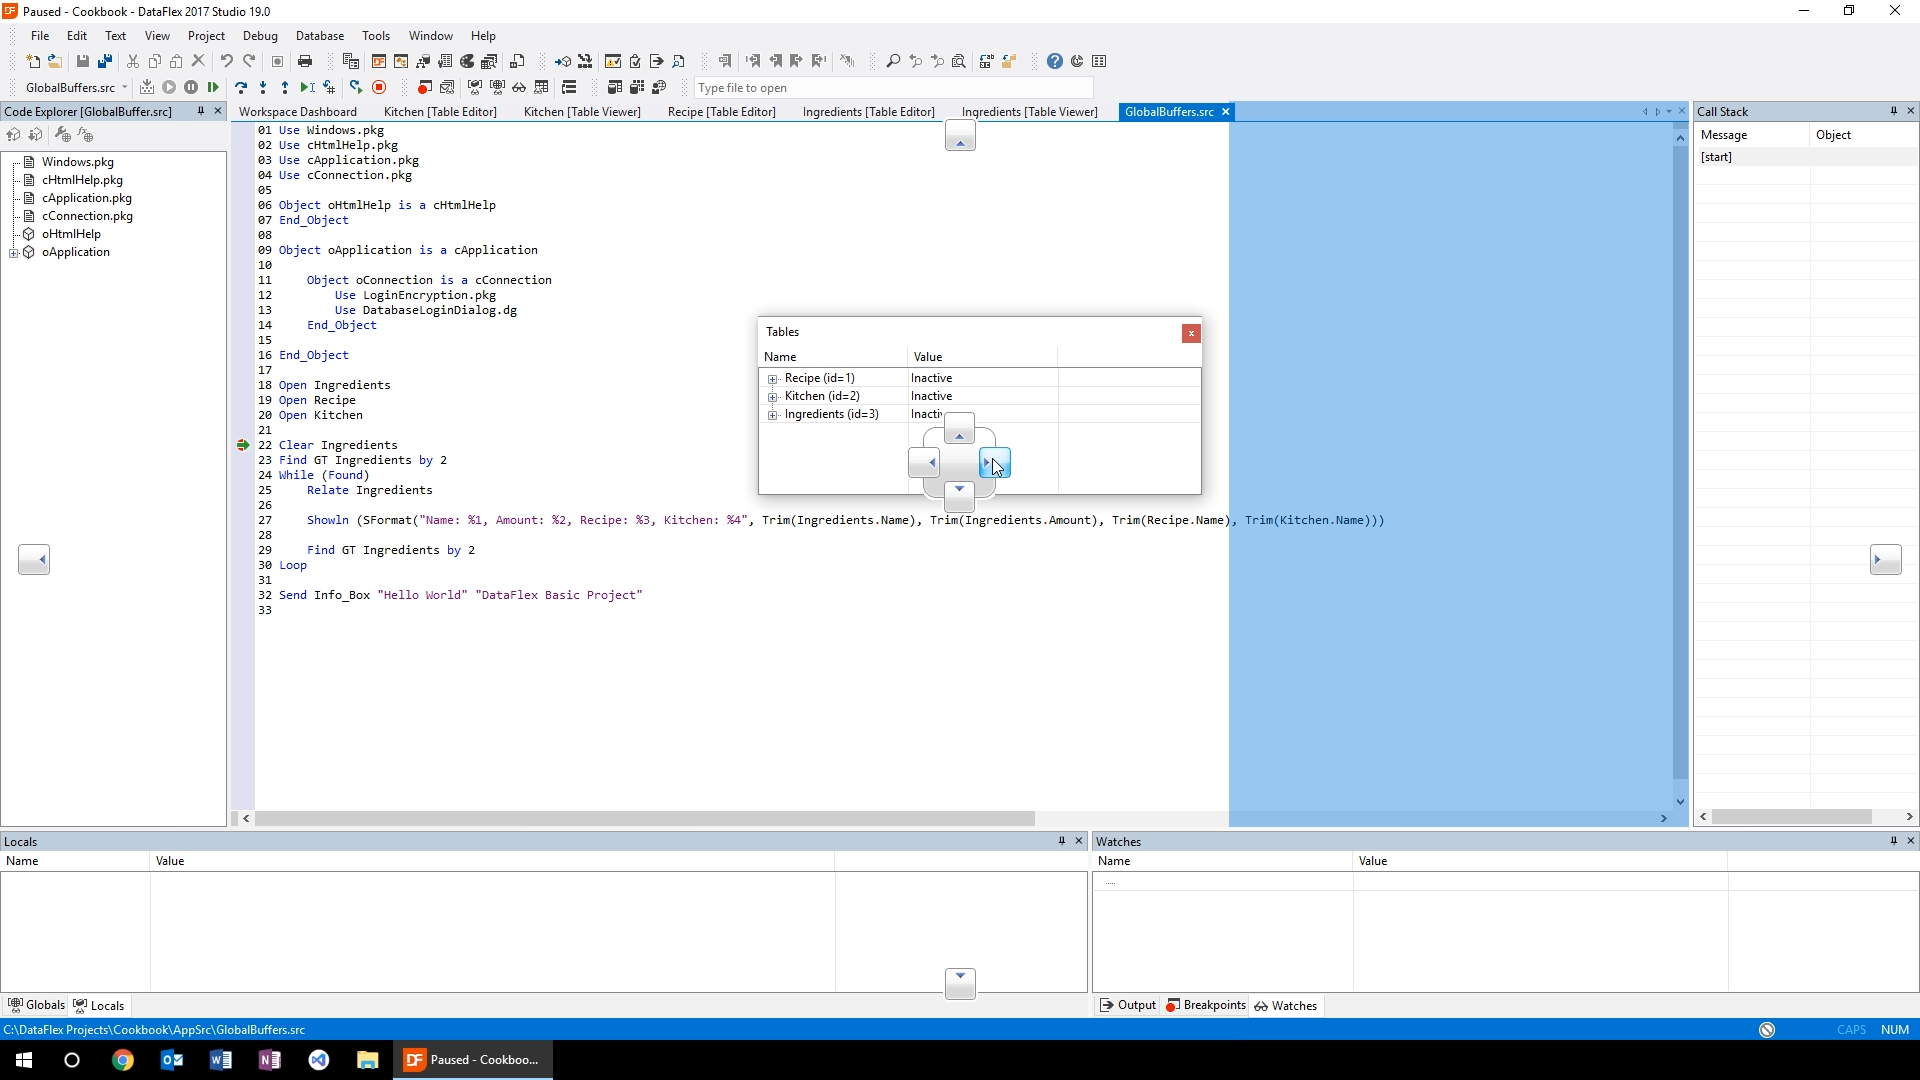1920x1080 pixels.
Task: Click the Pause program toolbar icon
Action: [x=191, y=88]
